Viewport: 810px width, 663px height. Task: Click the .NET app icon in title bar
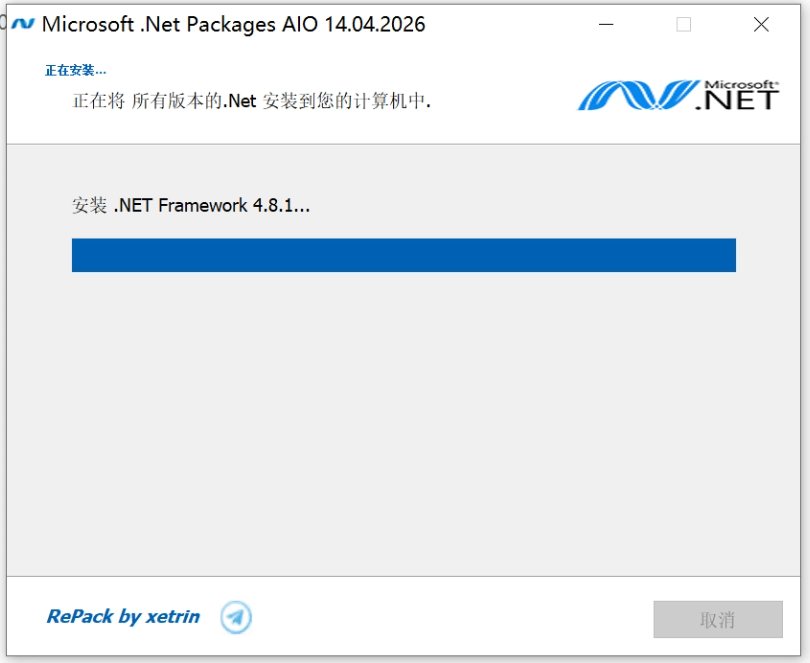pyautogui.click(x=23, y=24)
